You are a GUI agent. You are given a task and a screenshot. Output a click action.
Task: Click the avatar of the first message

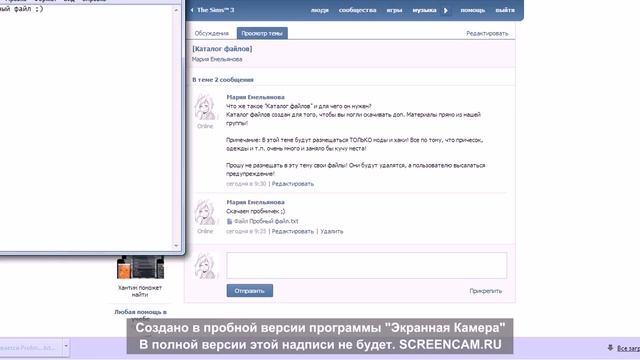pyautogui.click(x=205, y=107)
